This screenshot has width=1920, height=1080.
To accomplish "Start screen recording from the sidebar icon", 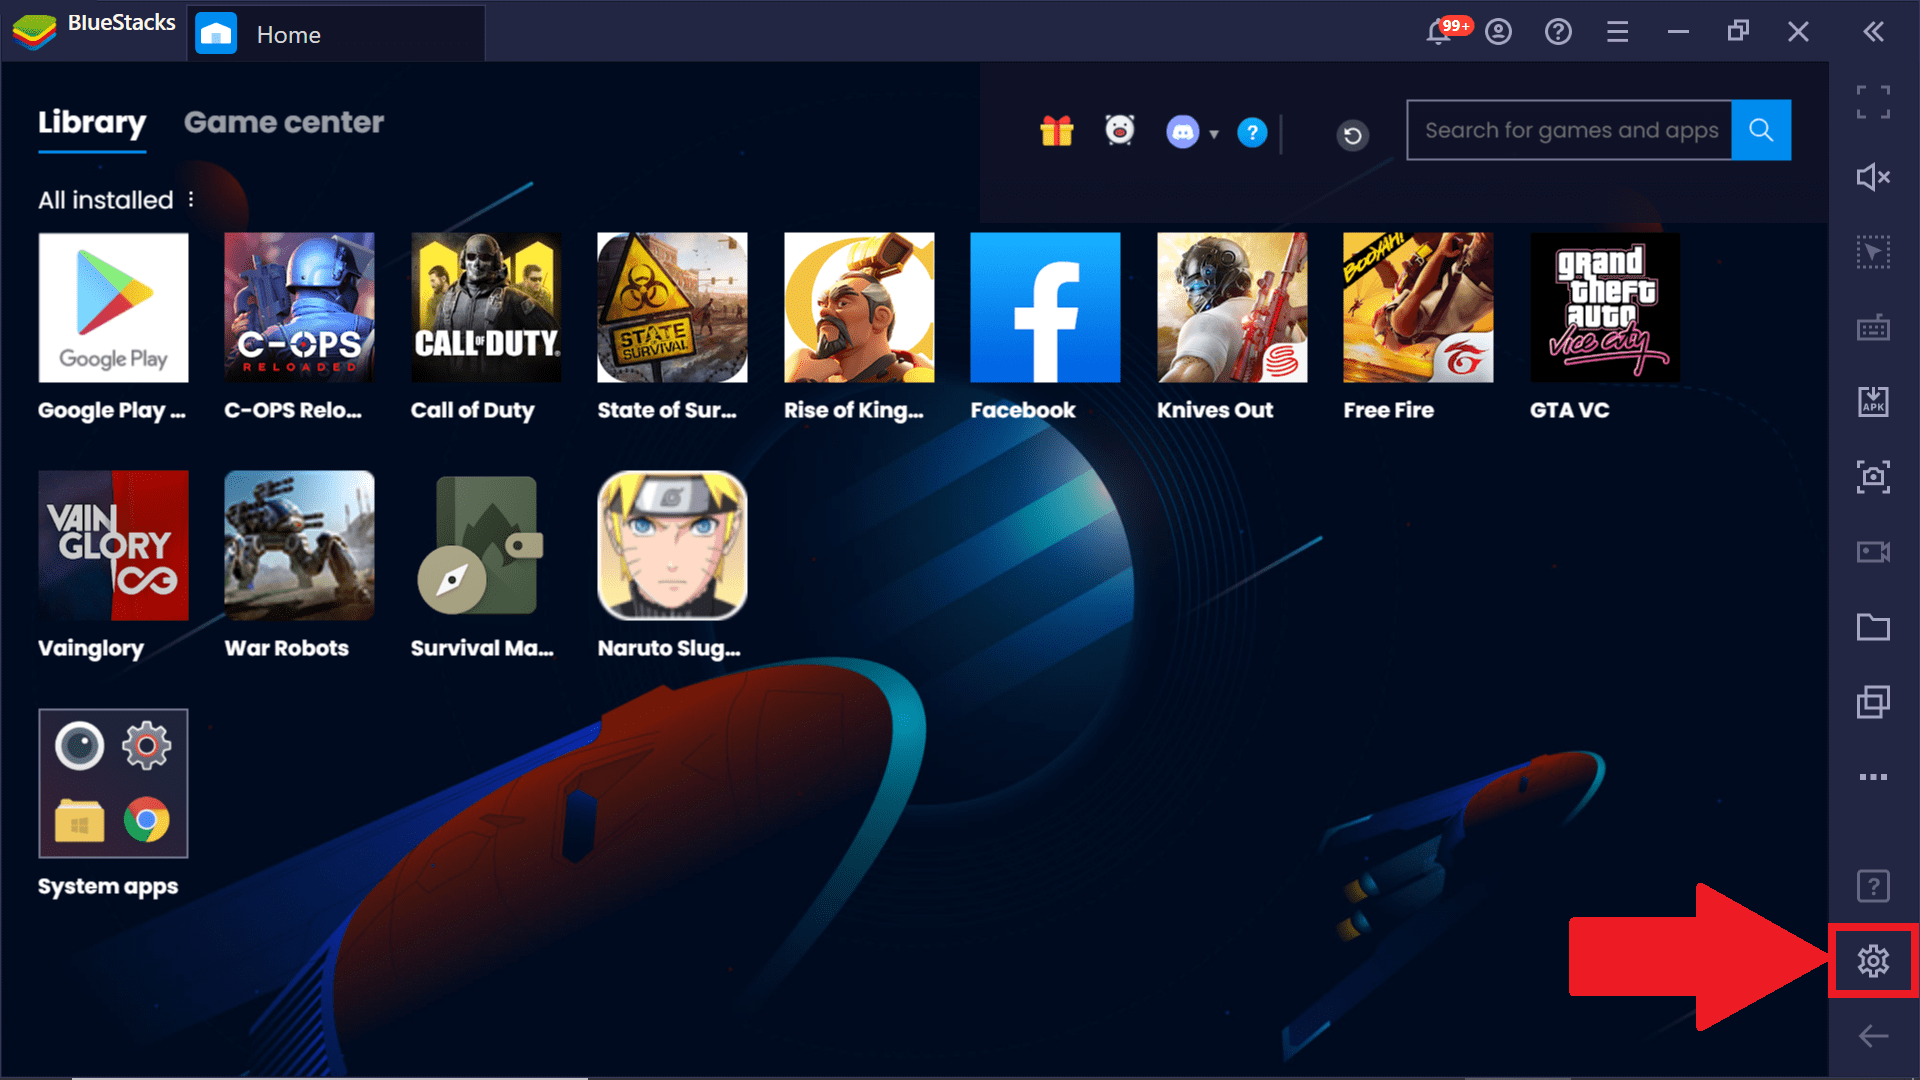I will [x=1873, y=552].
